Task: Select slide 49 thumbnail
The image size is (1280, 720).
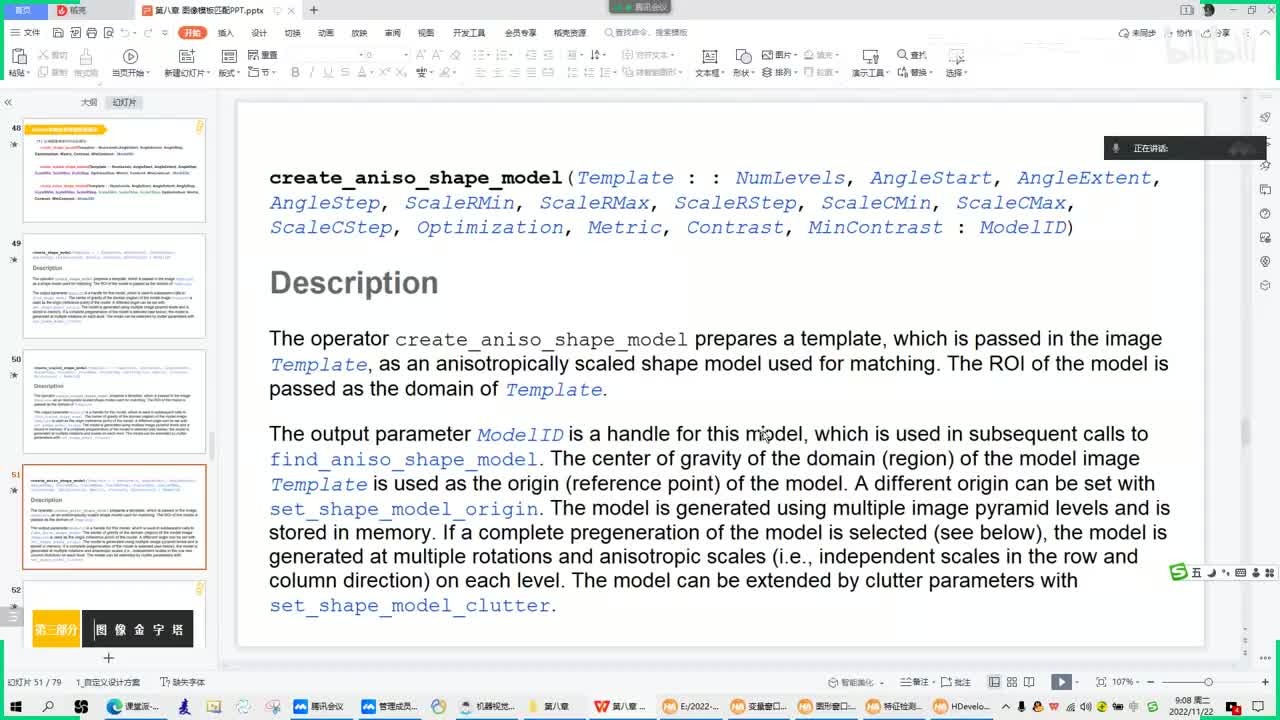Action: point(114,286)
